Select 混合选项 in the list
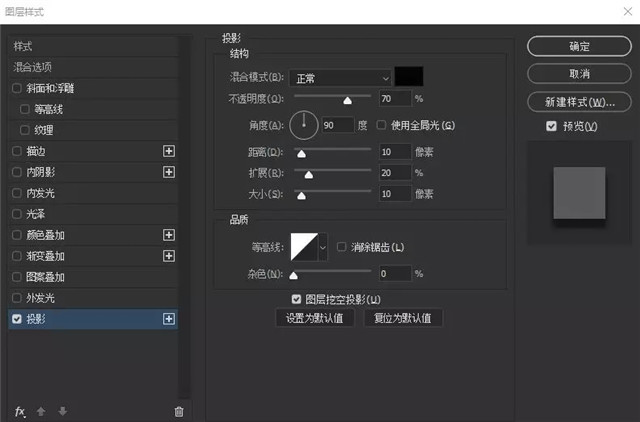Image resolution: width=640 pixels, height=422 pixels. [93, 67]
